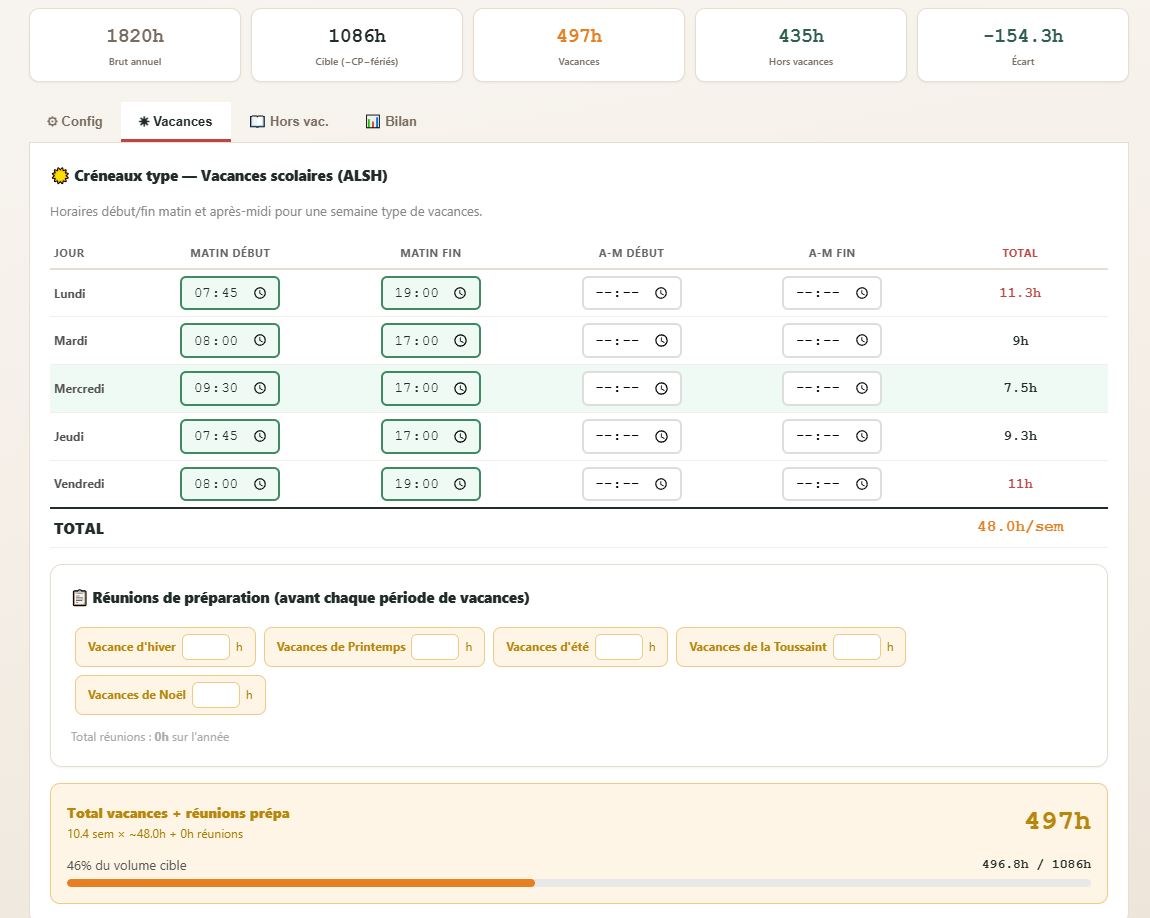Screen dimensions: 1150x918
Task: Click clock icon in Mercredi matin début field
Action: point(260,388)
